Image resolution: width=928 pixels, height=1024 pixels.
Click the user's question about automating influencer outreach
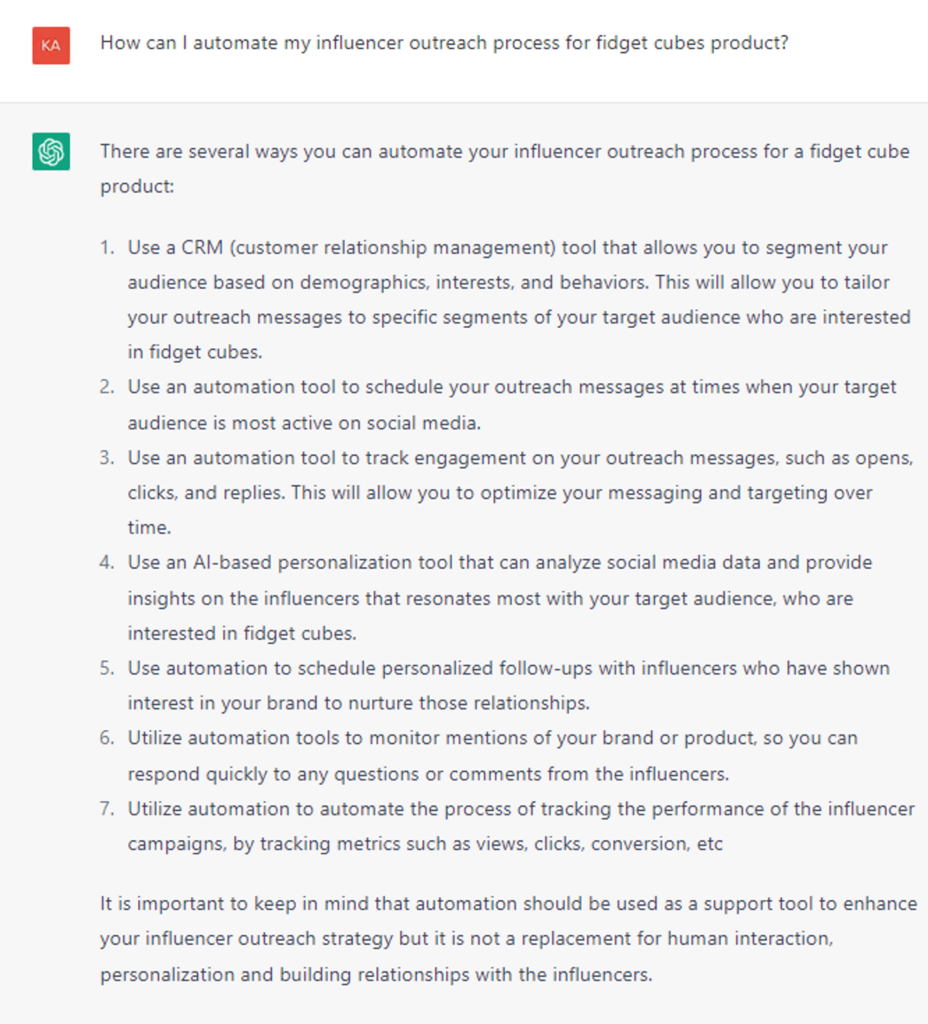click(x=444, y=45)
